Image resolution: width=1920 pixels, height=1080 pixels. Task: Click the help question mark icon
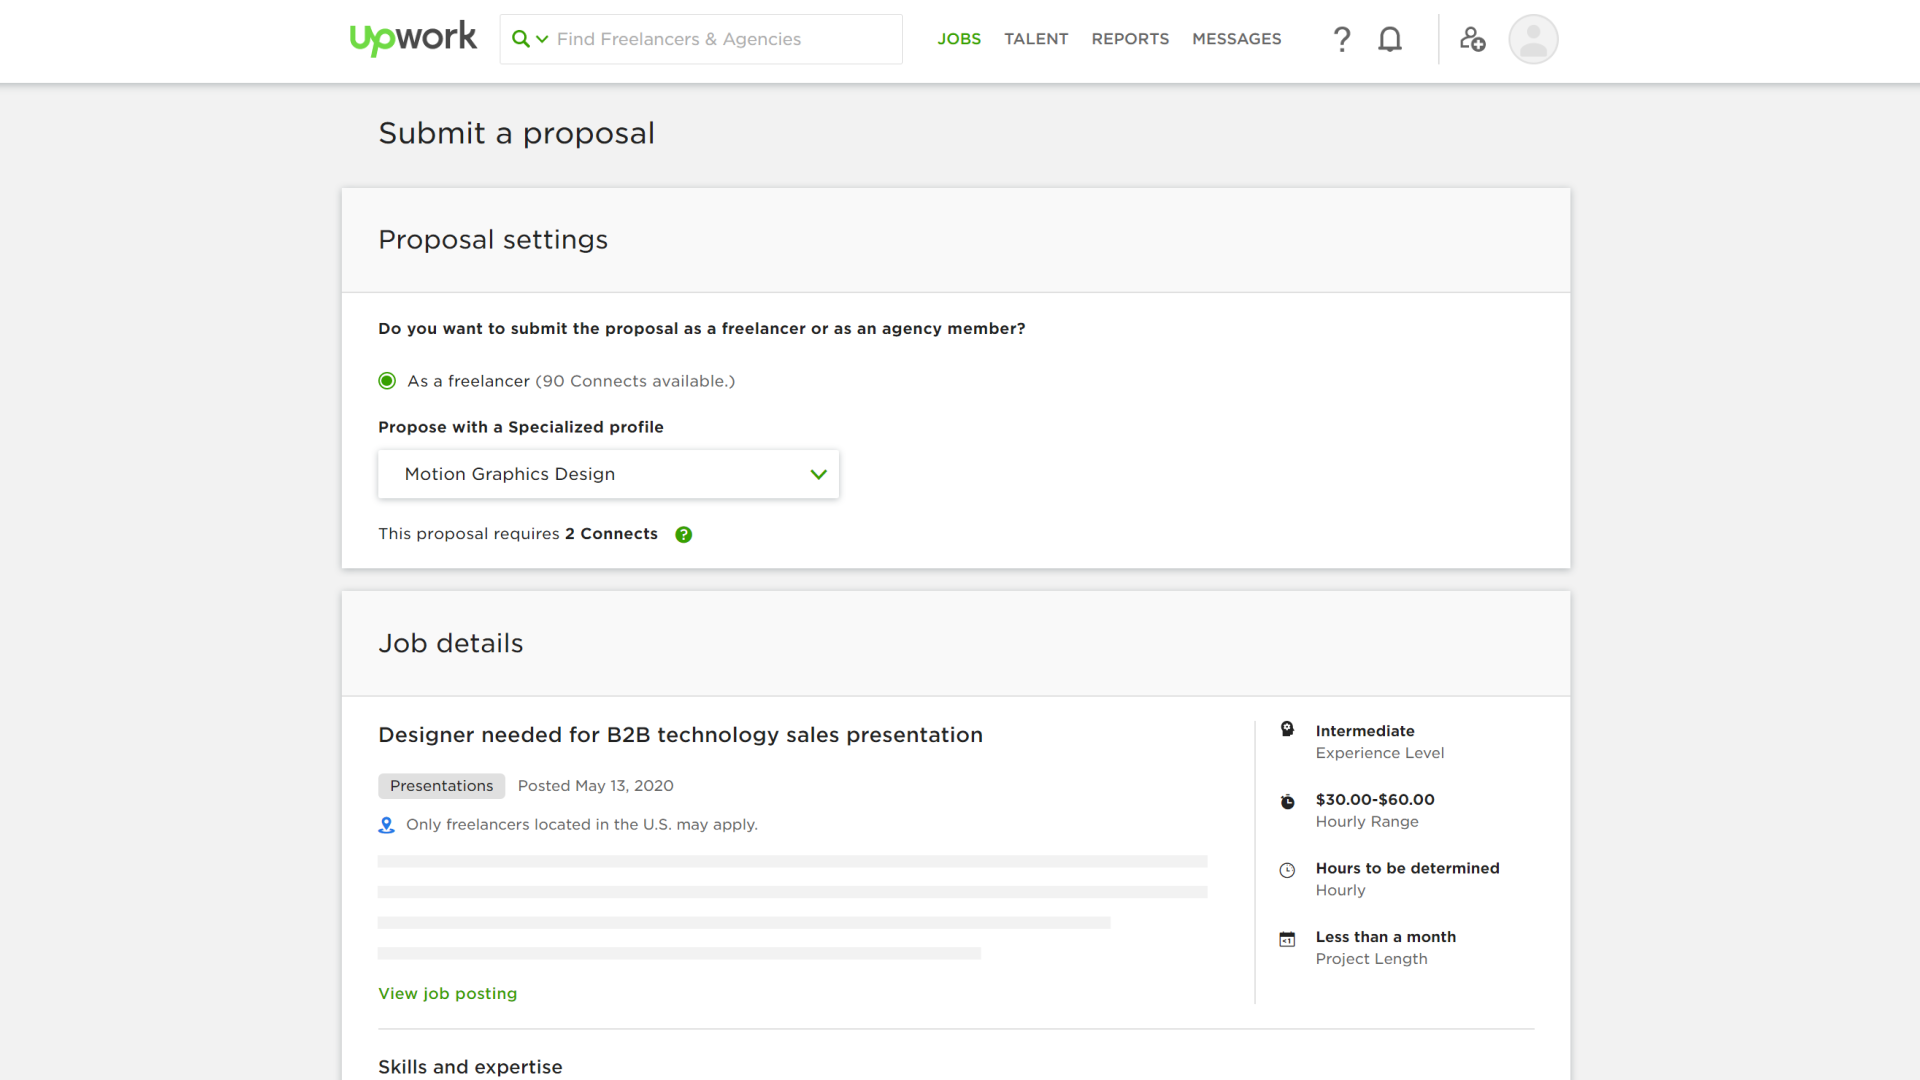pyautogui.click(x=1342, y=38)
